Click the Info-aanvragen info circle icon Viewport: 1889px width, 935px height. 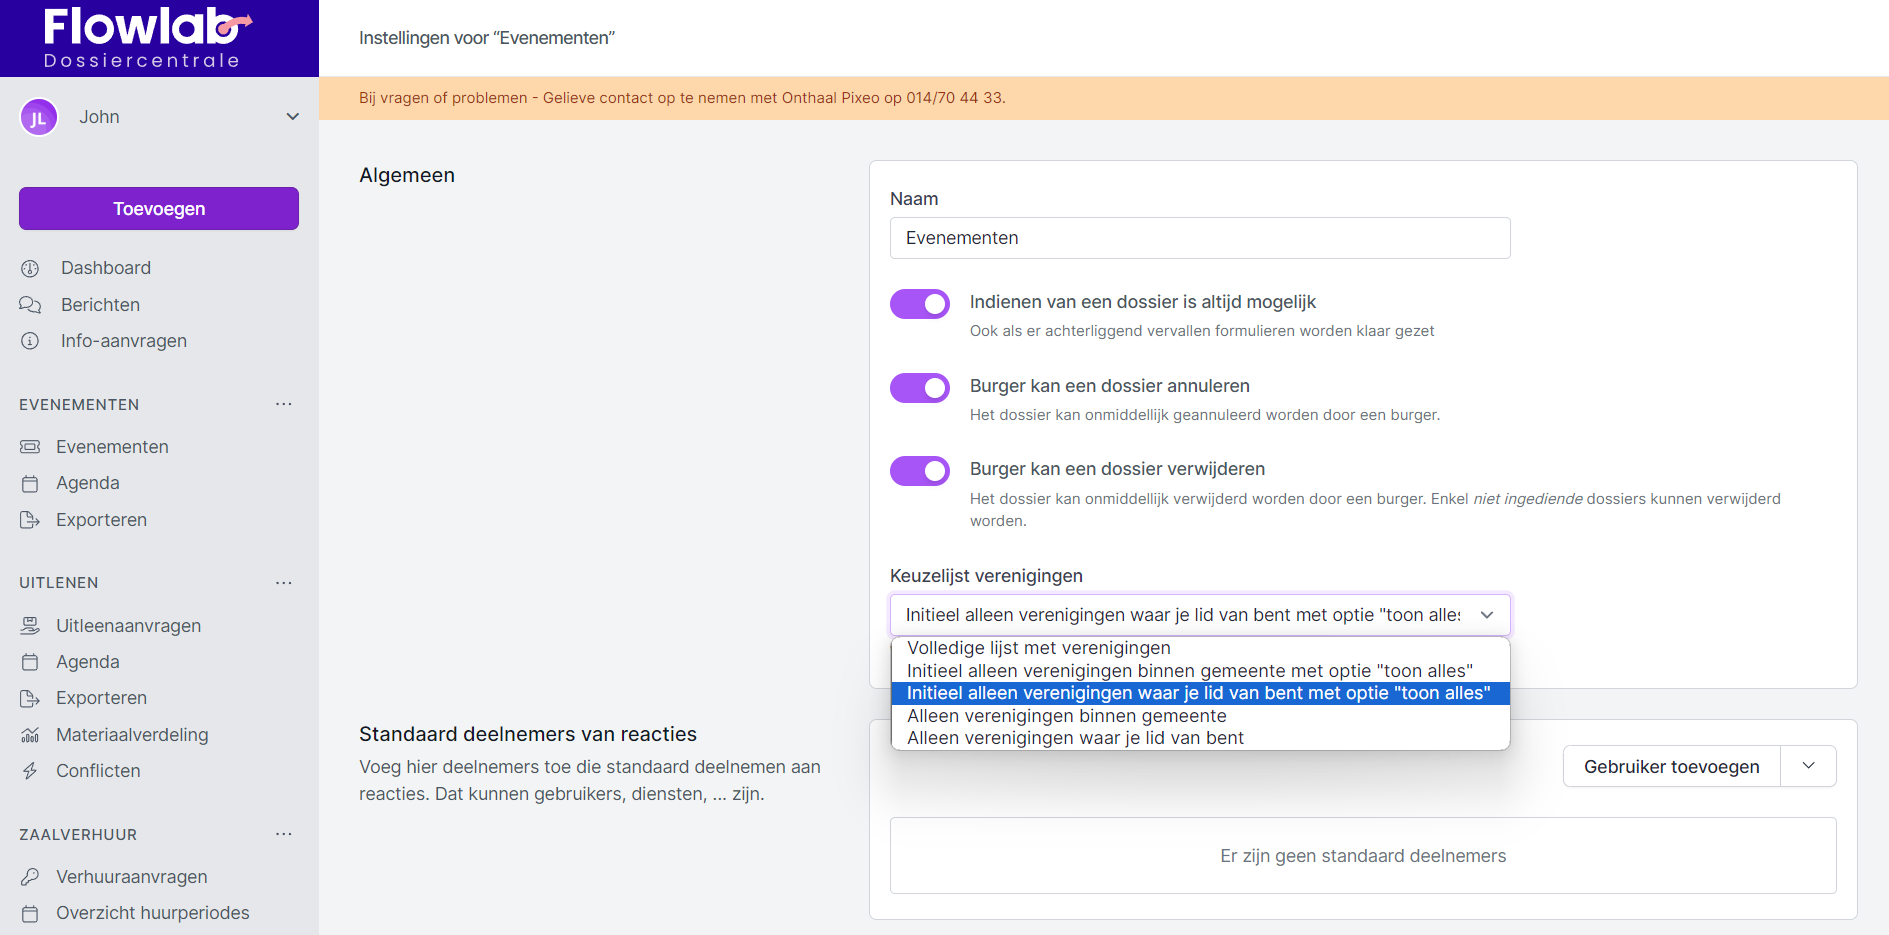point(30,341)
